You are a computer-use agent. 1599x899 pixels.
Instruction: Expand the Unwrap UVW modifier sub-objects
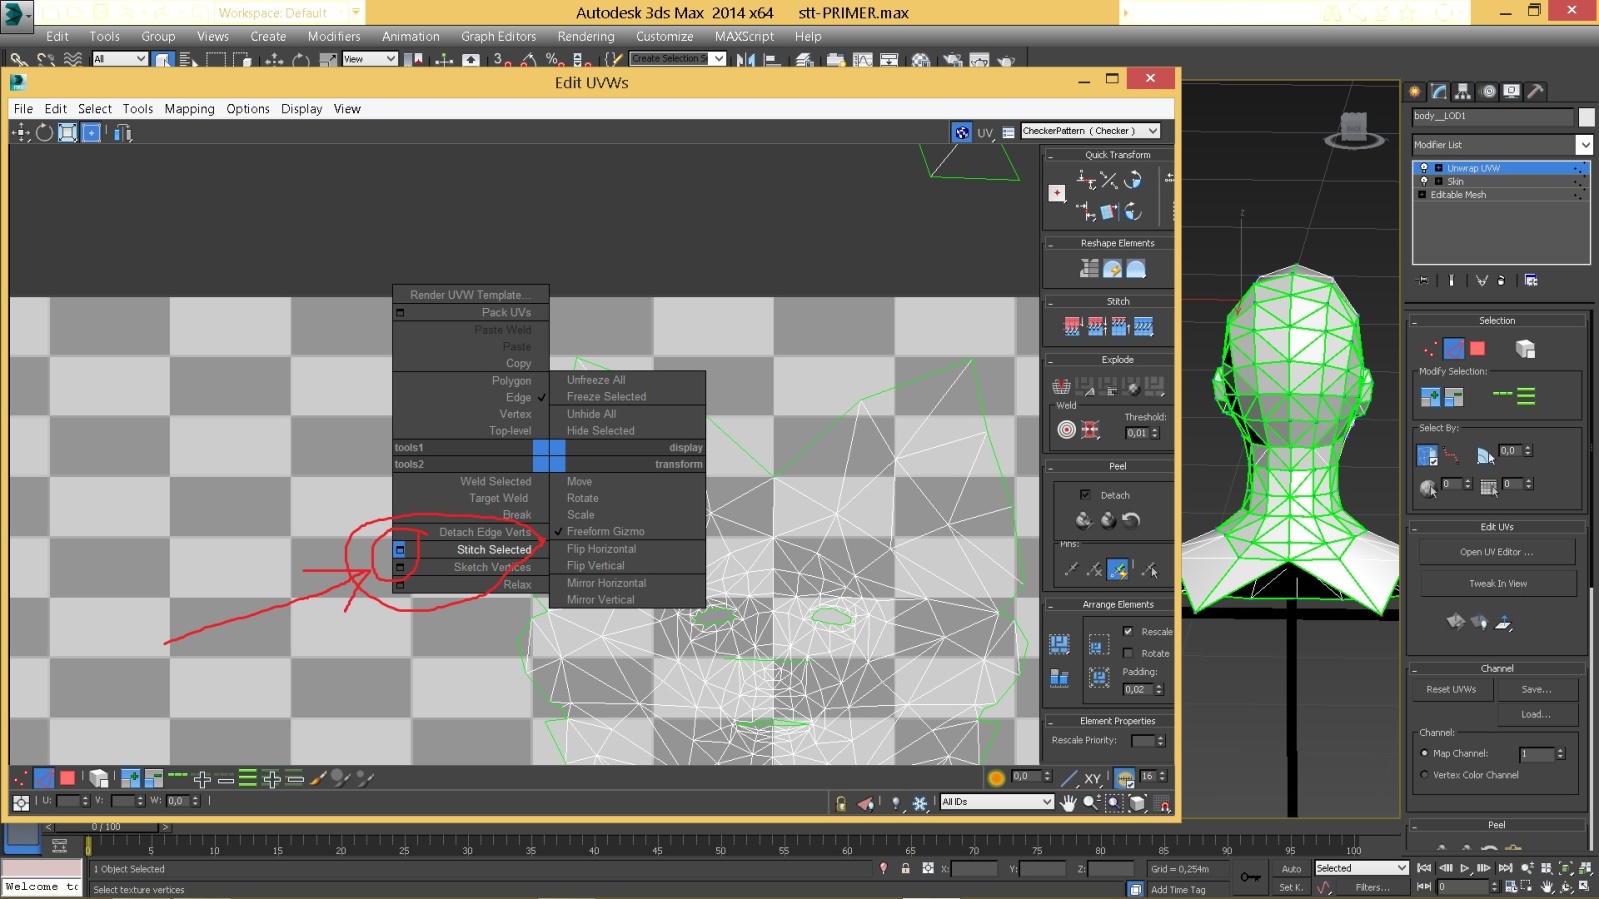[x=1438, y=168]
